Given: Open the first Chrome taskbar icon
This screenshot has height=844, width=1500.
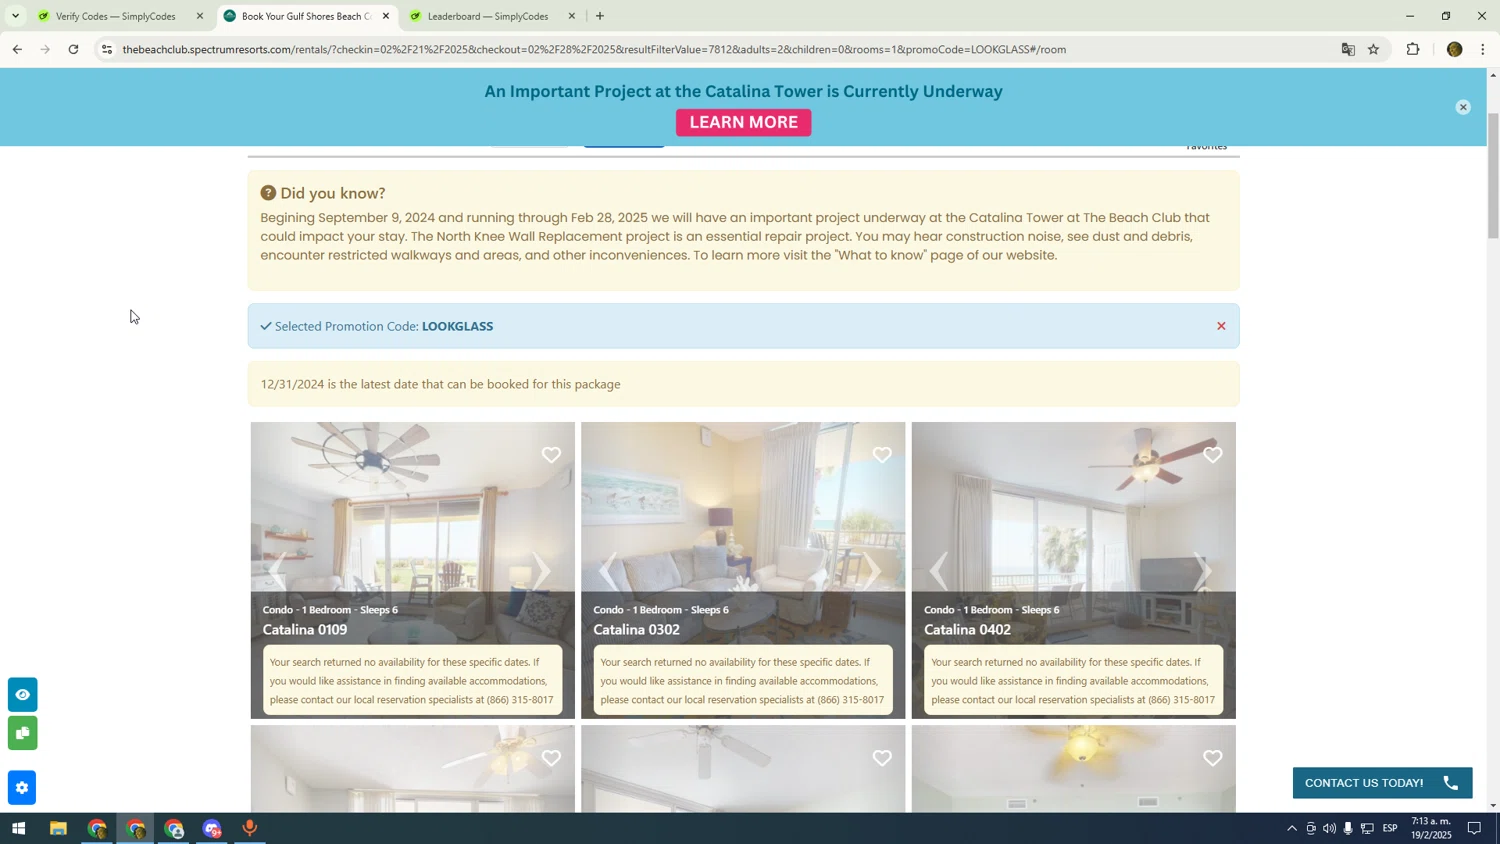Looking at the screenshot, I should coord(97,829).
